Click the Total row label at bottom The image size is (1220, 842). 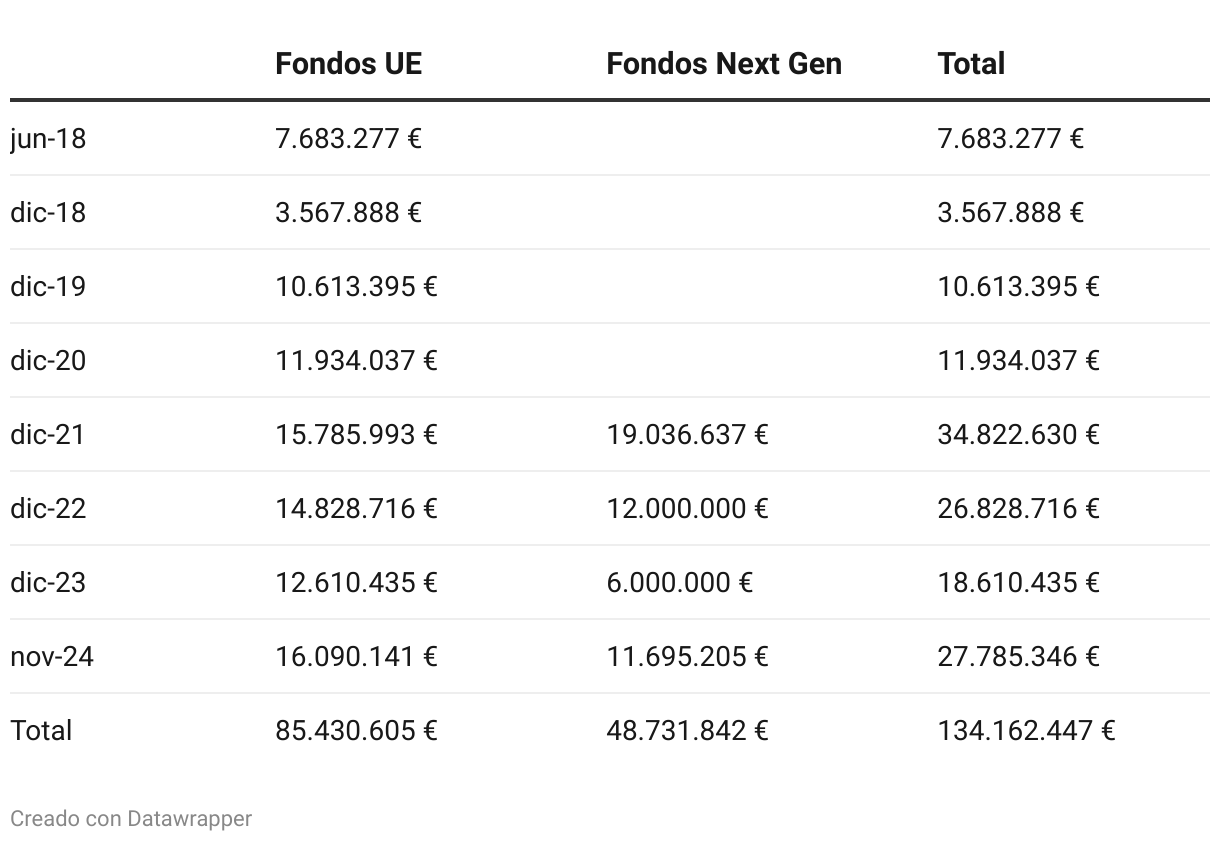[41, 730]
